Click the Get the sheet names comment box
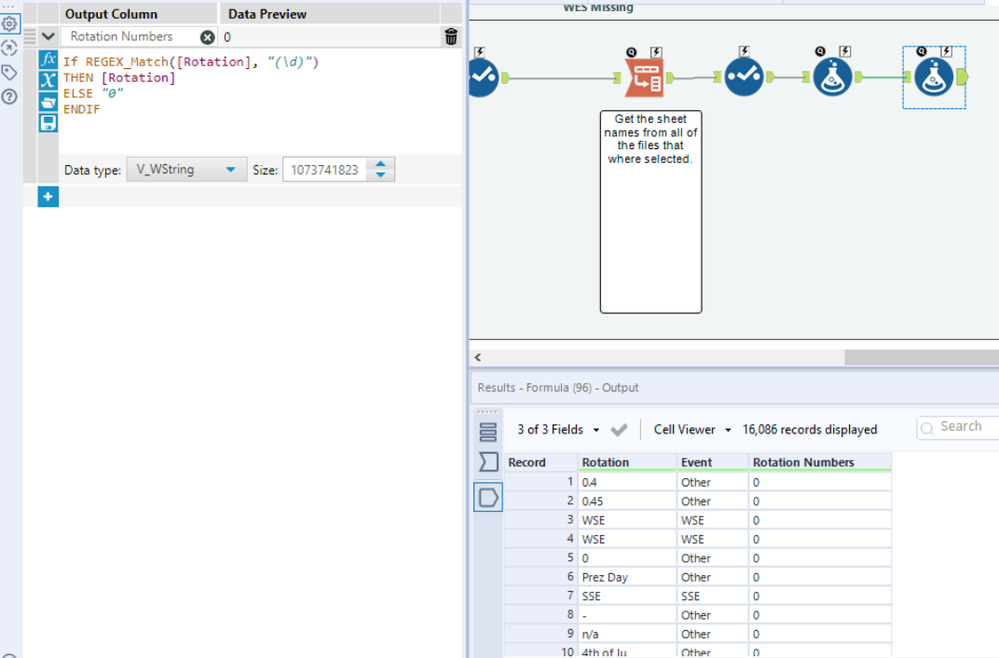This screenshot has width=999, height=658. 650,211
